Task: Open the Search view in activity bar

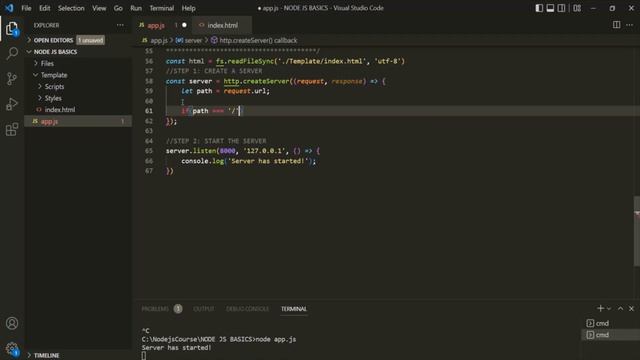Action: point(12,53)
